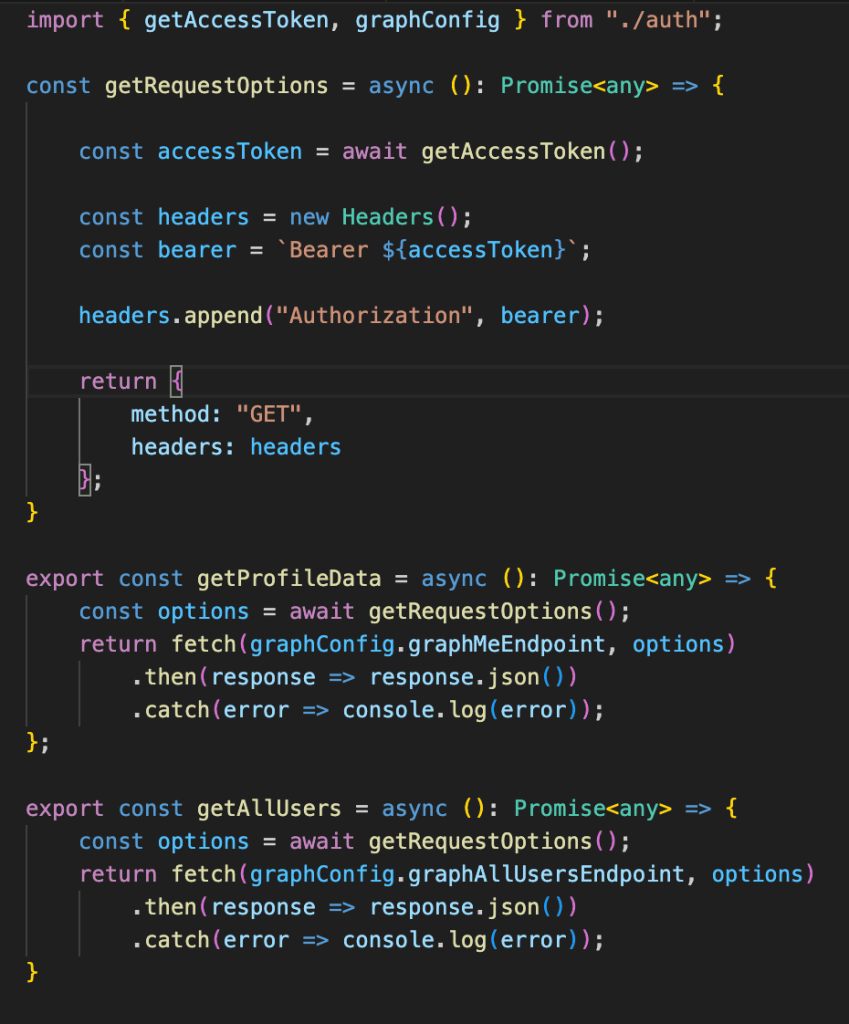Screen dimensions: 849x1024
Task: Click the export keyword before getAllUsers
Action: (x=64, y=808)
